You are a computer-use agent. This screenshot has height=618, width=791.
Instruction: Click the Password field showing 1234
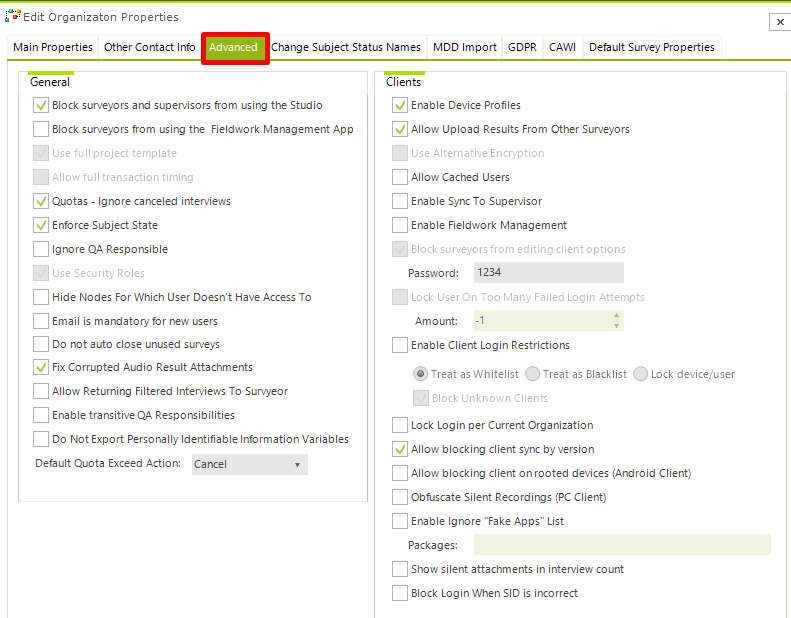(549, 272)
